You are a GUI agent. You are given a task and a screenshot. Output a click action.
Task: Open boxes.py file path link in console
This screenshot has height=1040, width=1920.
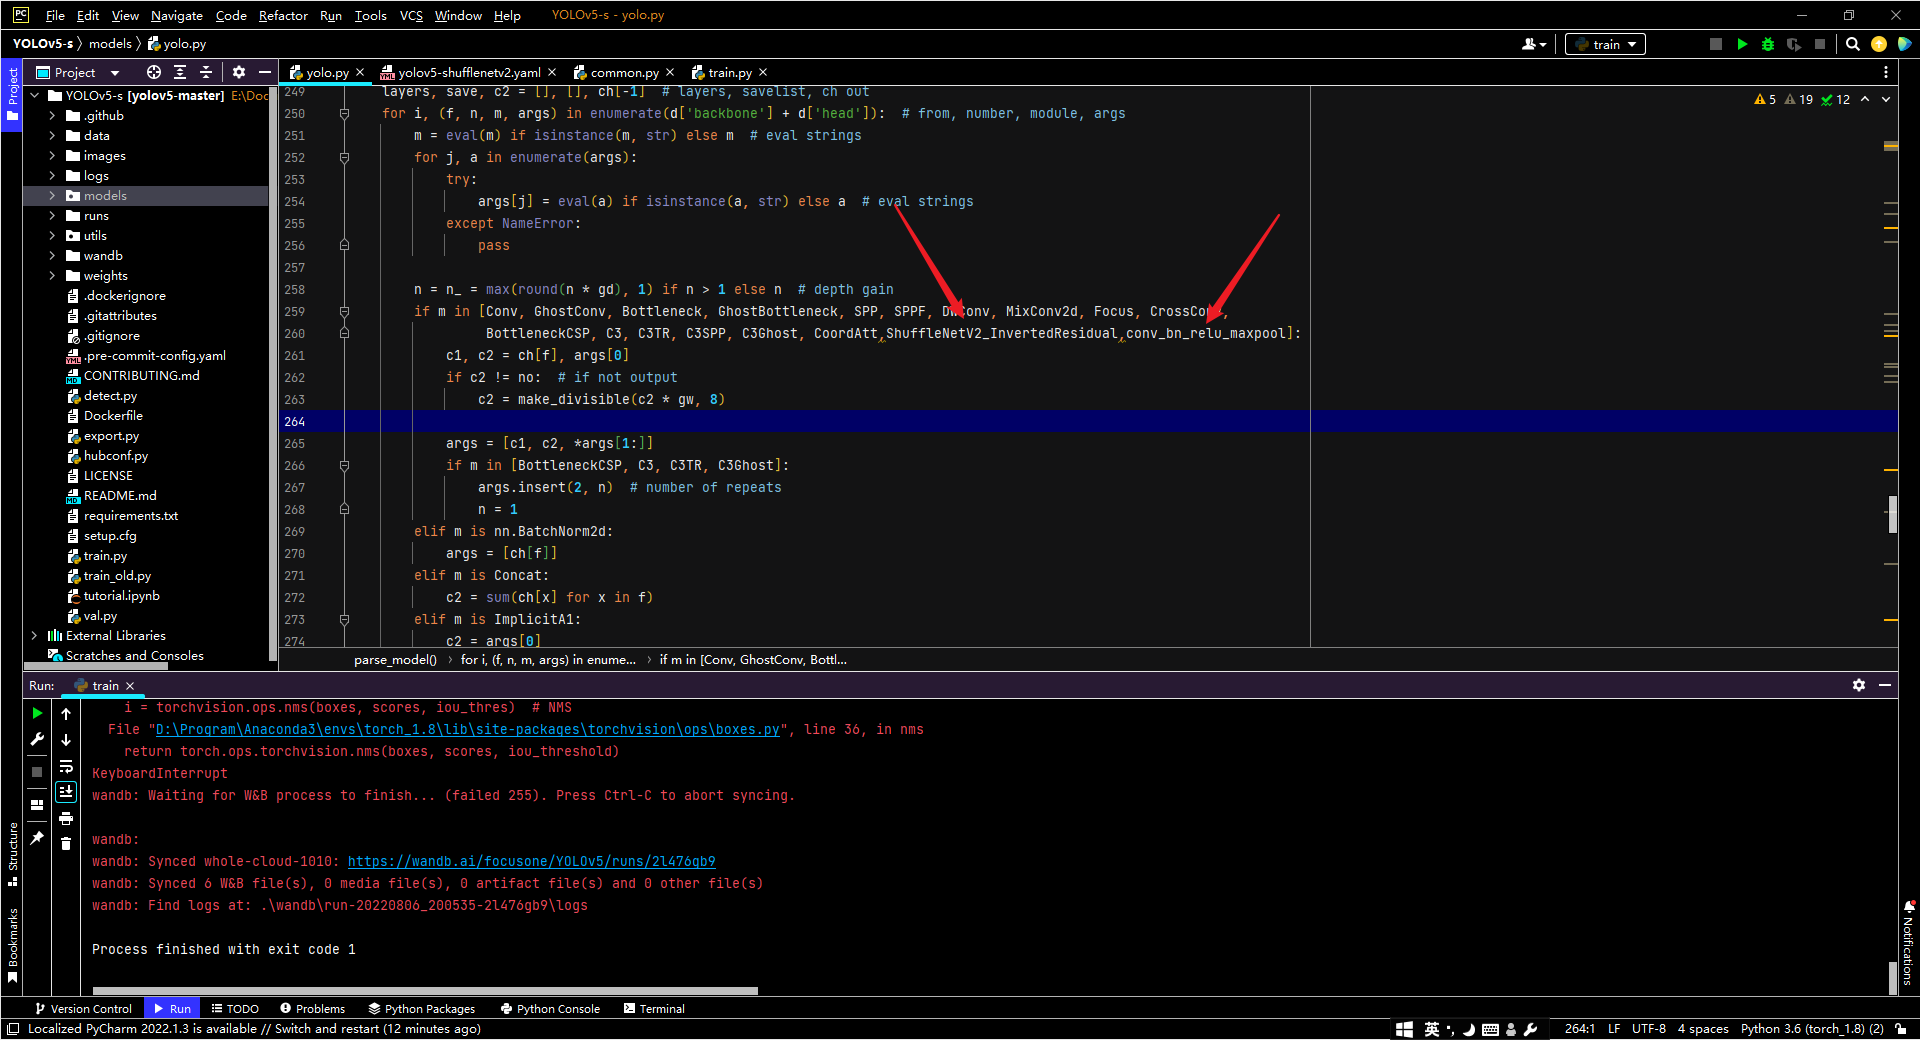coord(467,729)
